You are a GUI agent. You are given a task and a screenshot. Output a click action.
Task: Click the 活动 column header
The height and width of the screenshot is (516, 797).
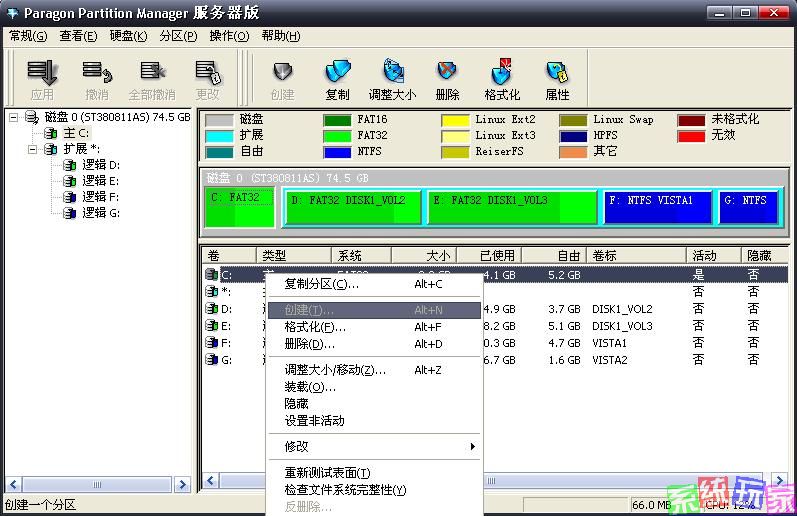(x=714, y=255)
